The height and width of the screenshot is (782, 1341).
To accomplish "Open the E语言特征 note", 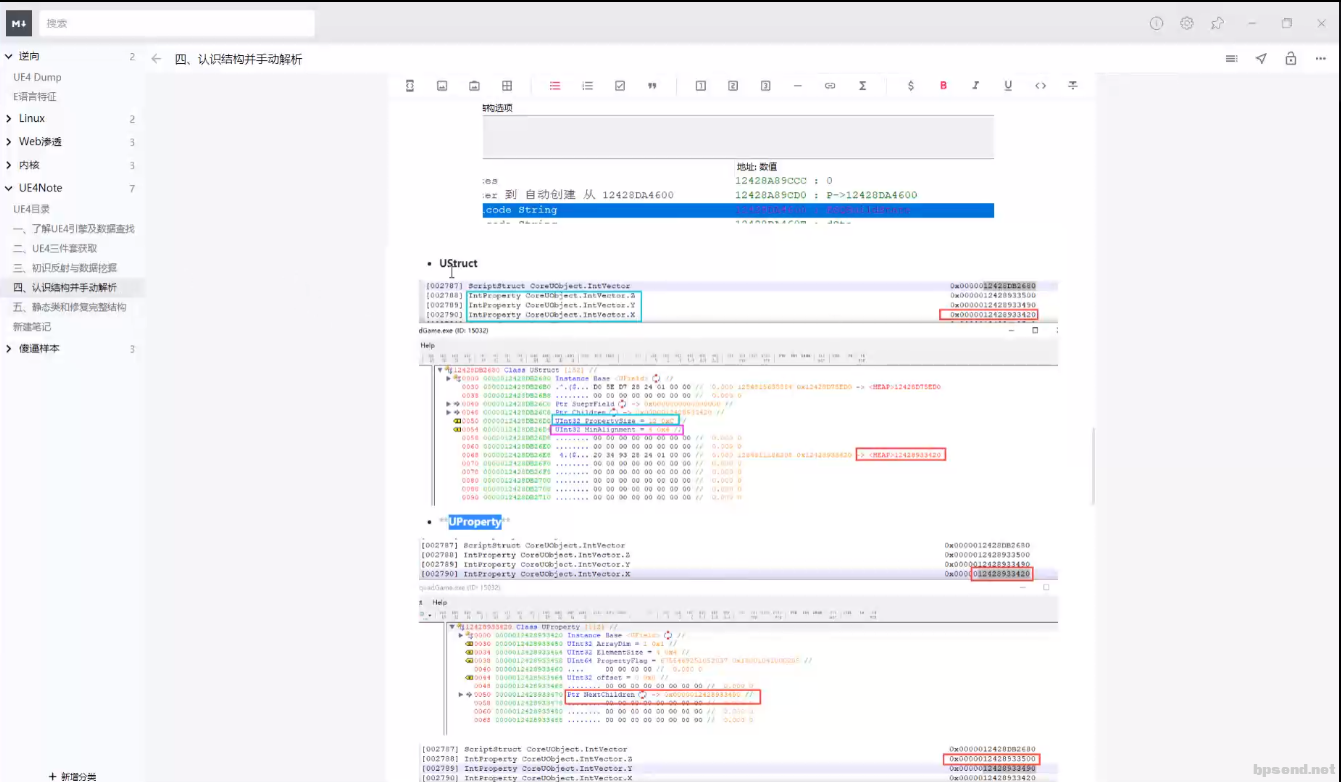I will [x=35, y=97].
